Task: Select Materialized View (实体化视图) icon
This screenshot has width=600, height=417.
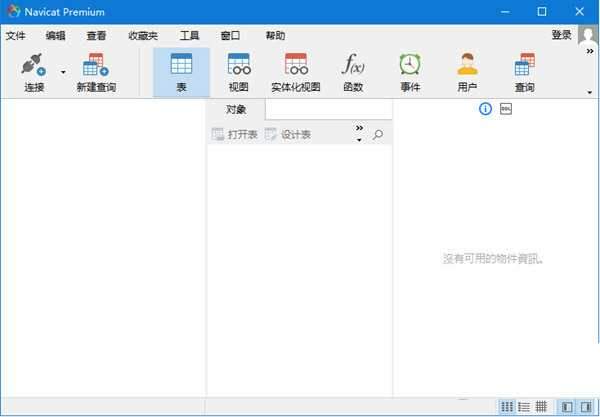Action: pos(295,68)
